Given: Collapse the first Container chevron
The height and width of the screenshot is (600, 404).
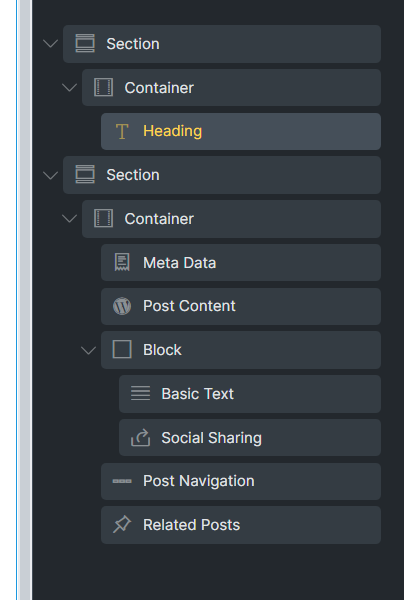Looking at the screenshot, I should [x=69, y=88].
